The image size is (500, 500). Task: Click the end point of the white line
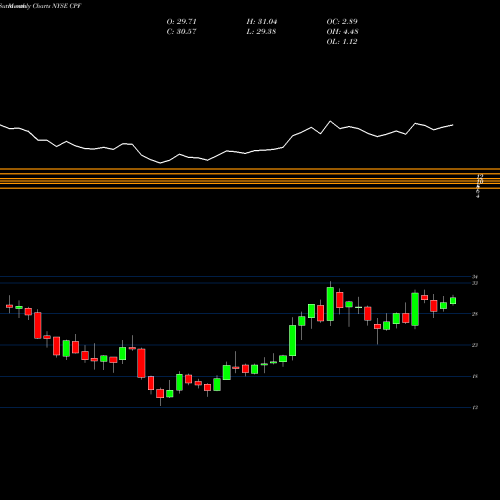pyautogui.click(x=453, y=125)
